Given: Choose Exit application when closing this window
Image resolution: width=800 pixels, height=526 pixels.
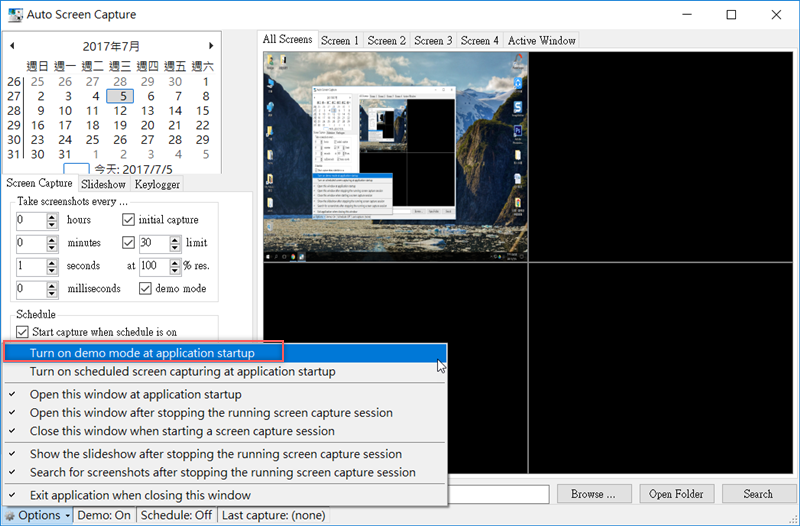Looking at the screenshot, I should click(140, 495).
